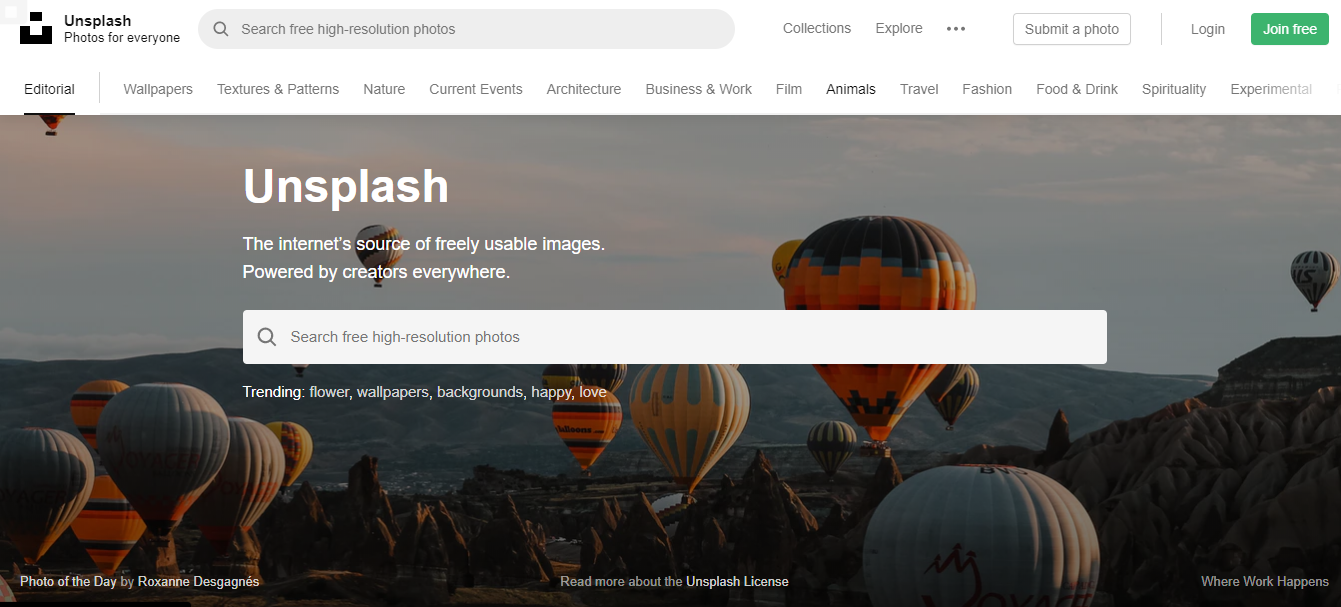This screenshot has width=1341, height=607.
Task: Click the Unsplash Photos for everyone text
Action: (x=122, y=29)
